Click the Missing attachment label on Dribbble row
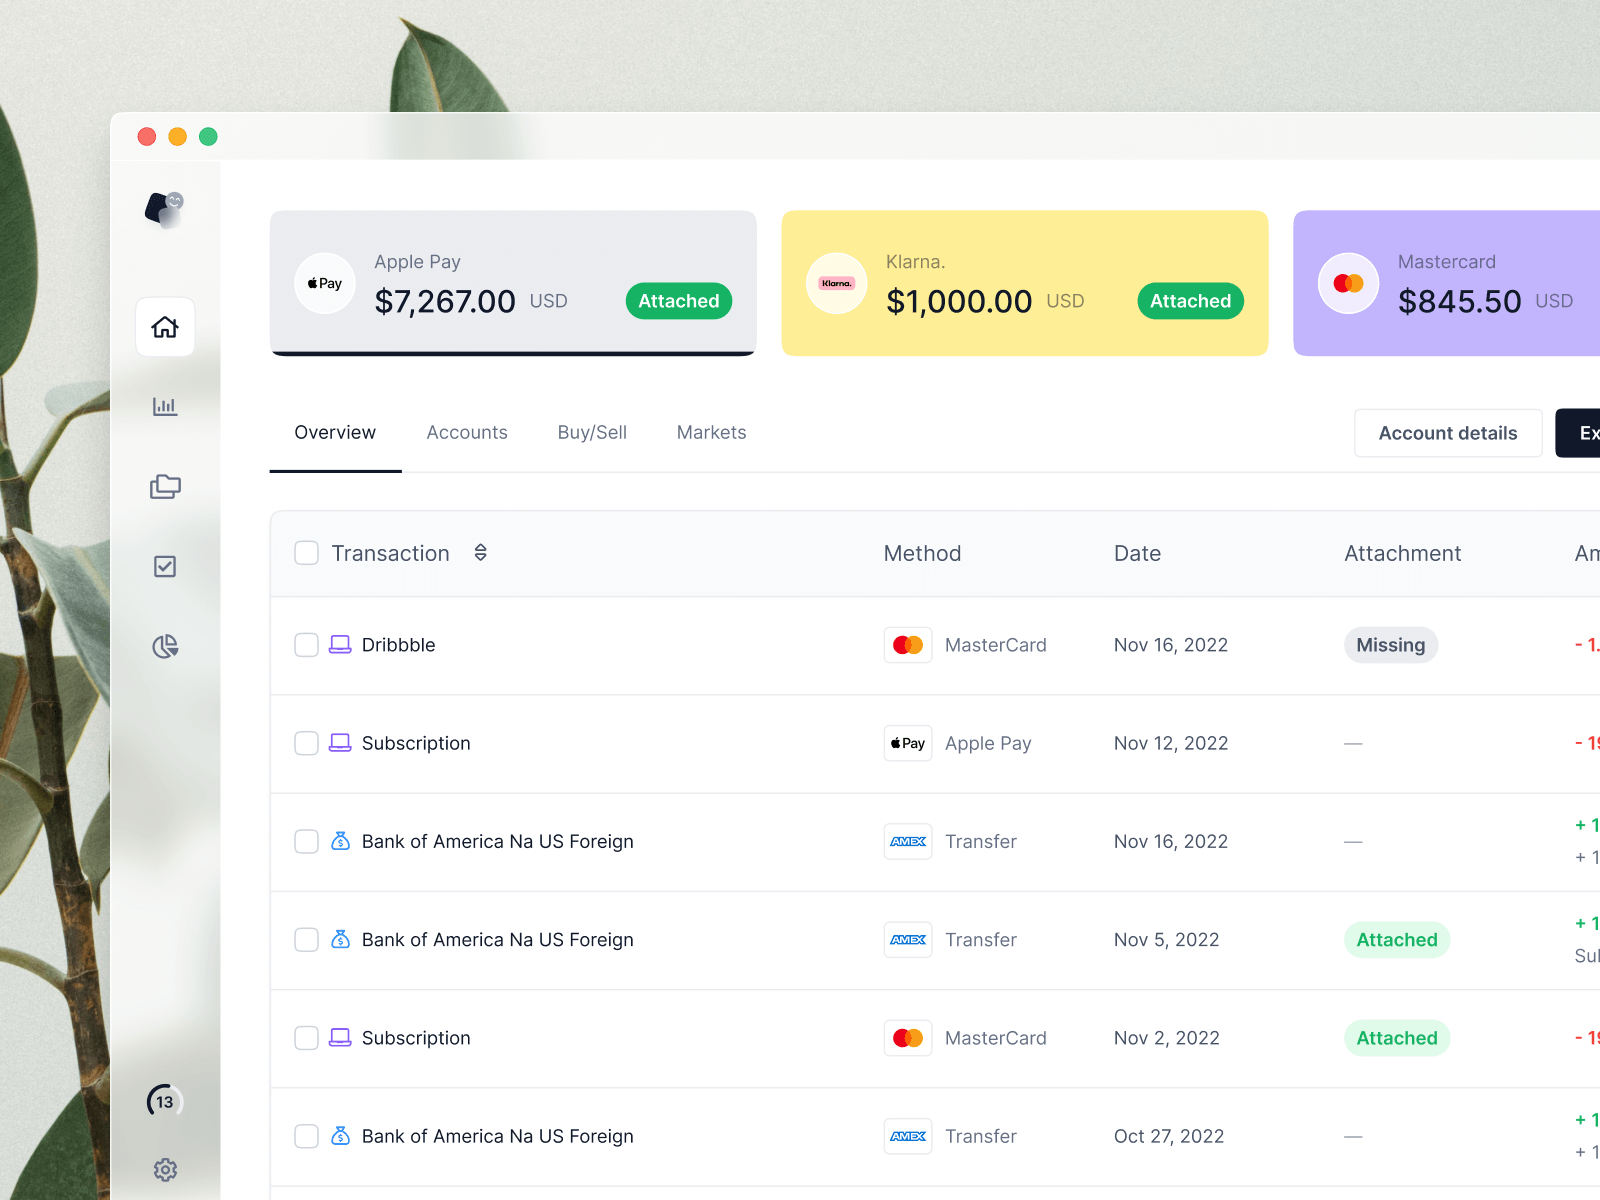This screenshot has height=1200, width=1600. click(x=1391, y=645)
